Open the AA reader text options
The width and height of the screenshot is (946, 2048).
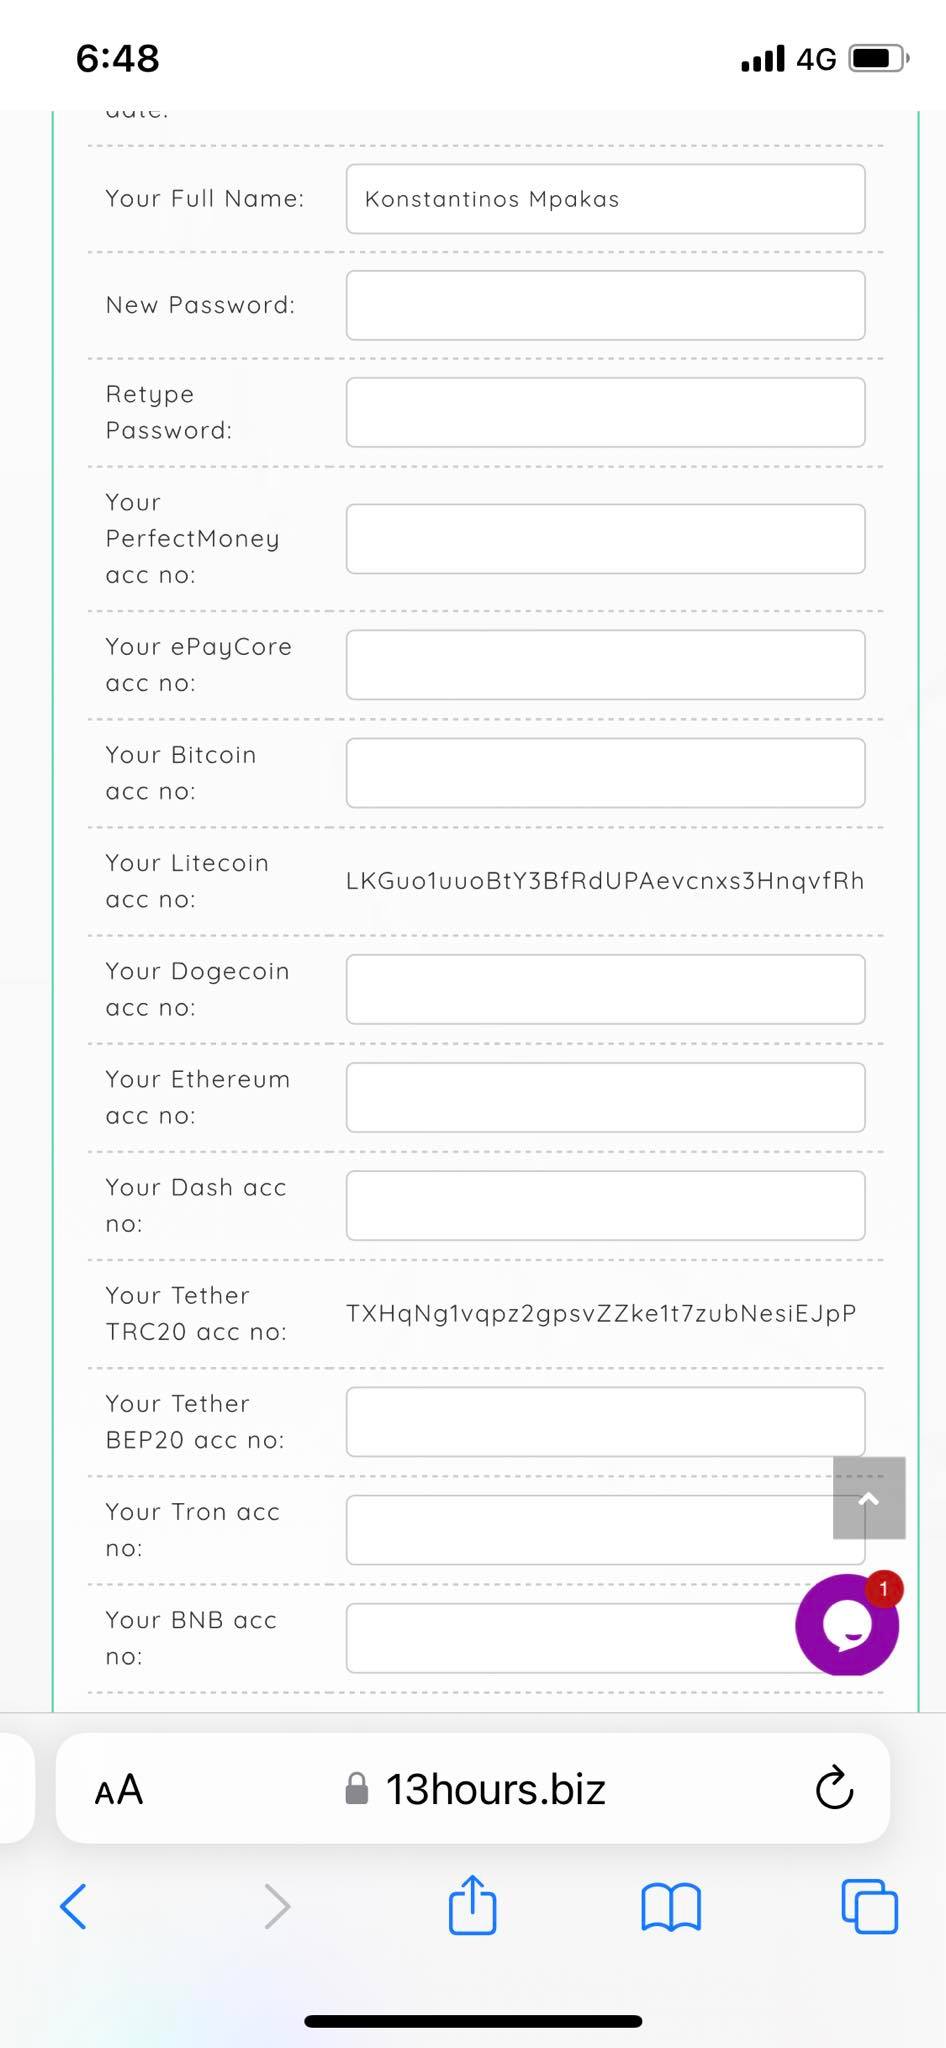point(119,1790)
